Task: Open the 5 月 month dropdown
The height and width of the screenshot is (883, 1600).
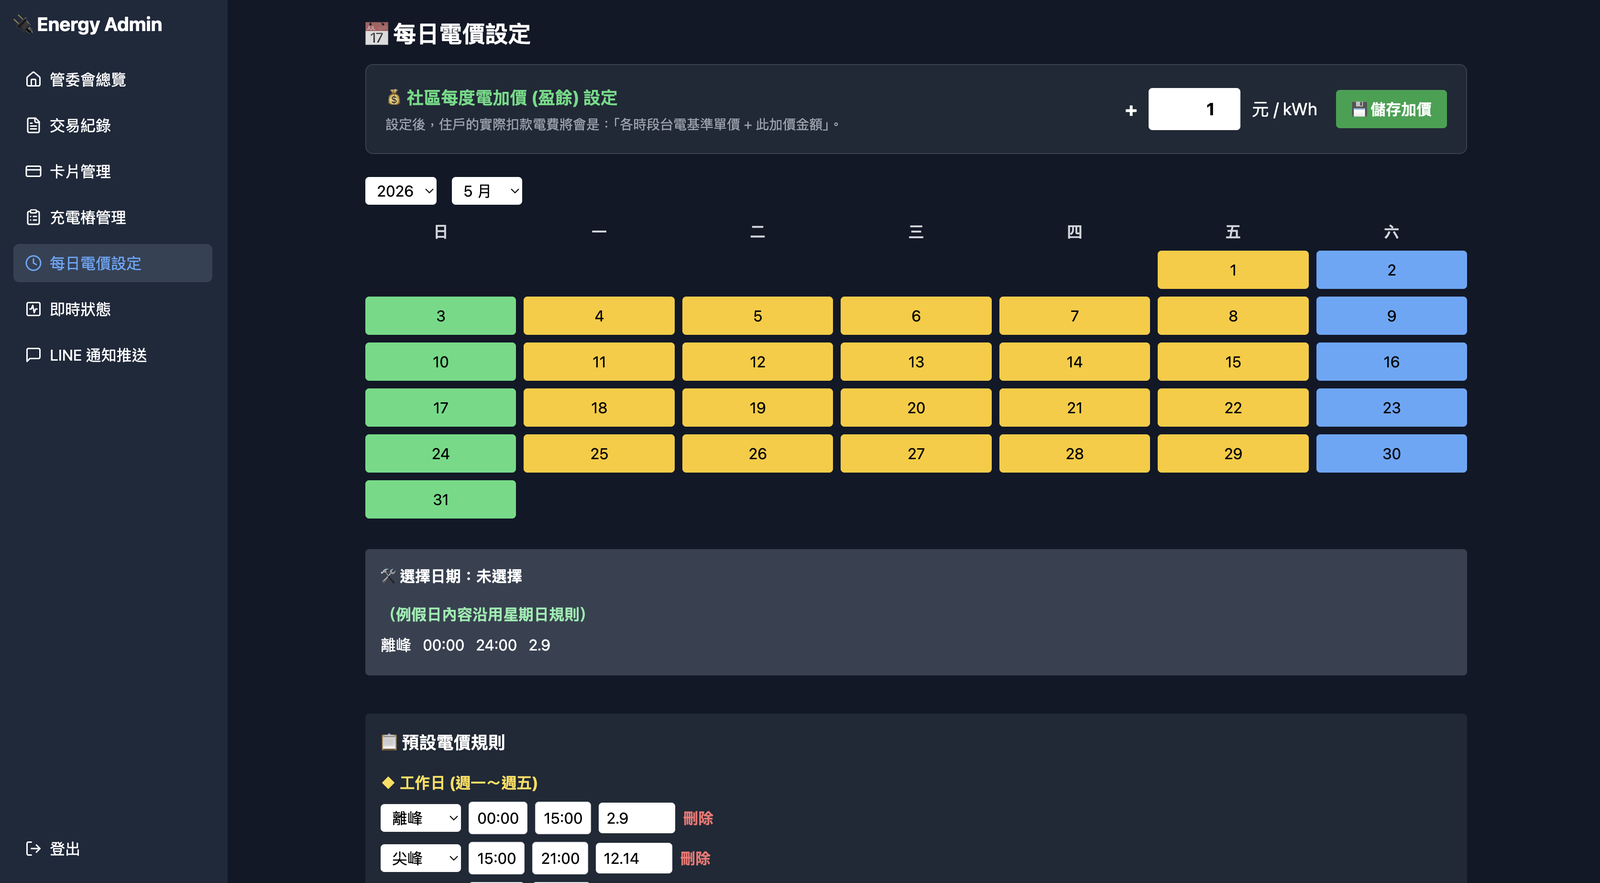Action: coord(487,191)
